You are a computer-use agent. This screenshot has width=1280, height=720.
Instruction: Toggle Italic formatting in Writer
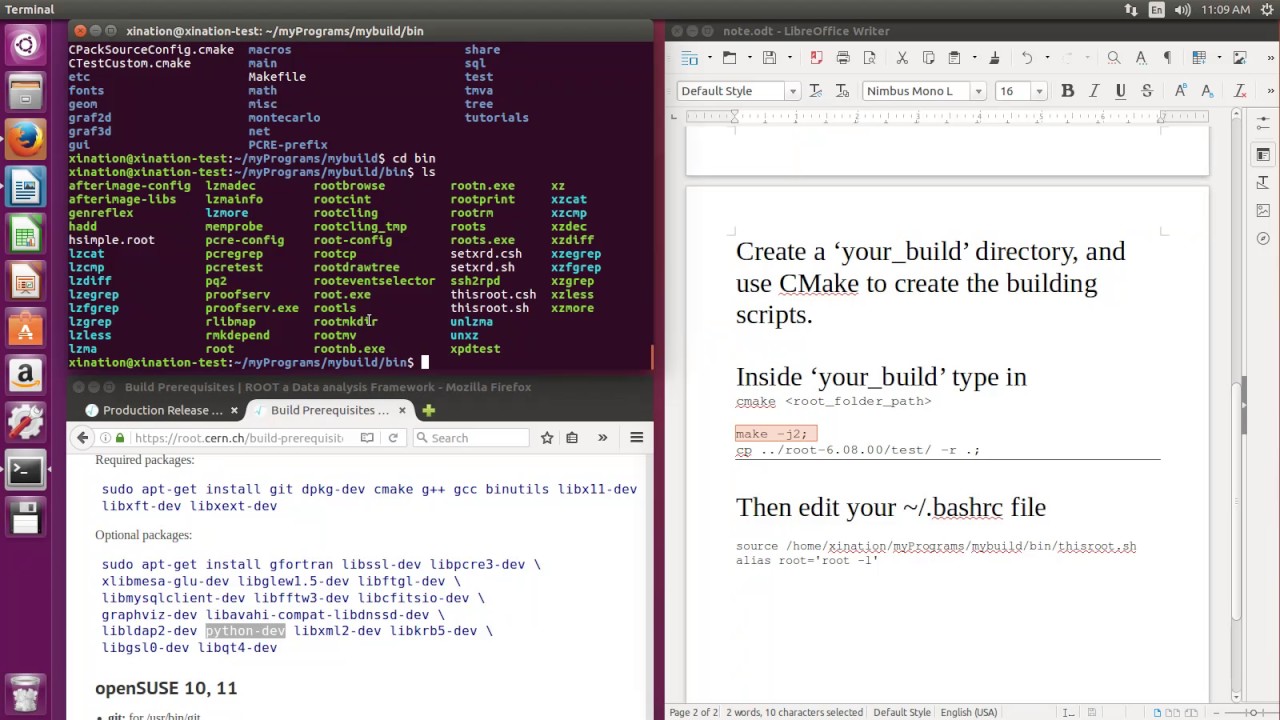[1094, 91]
